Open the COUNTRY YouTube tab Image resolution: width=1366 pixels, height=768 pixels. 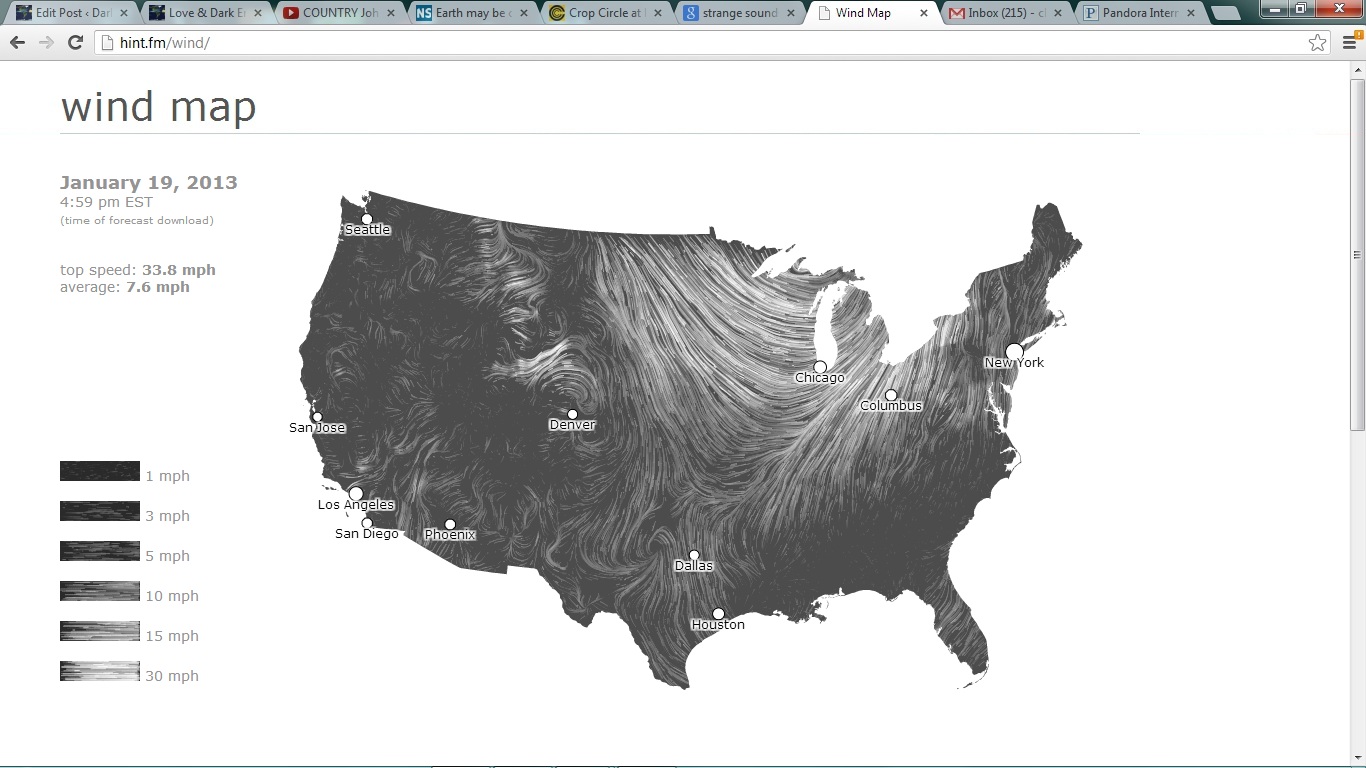tap(335, 13)
